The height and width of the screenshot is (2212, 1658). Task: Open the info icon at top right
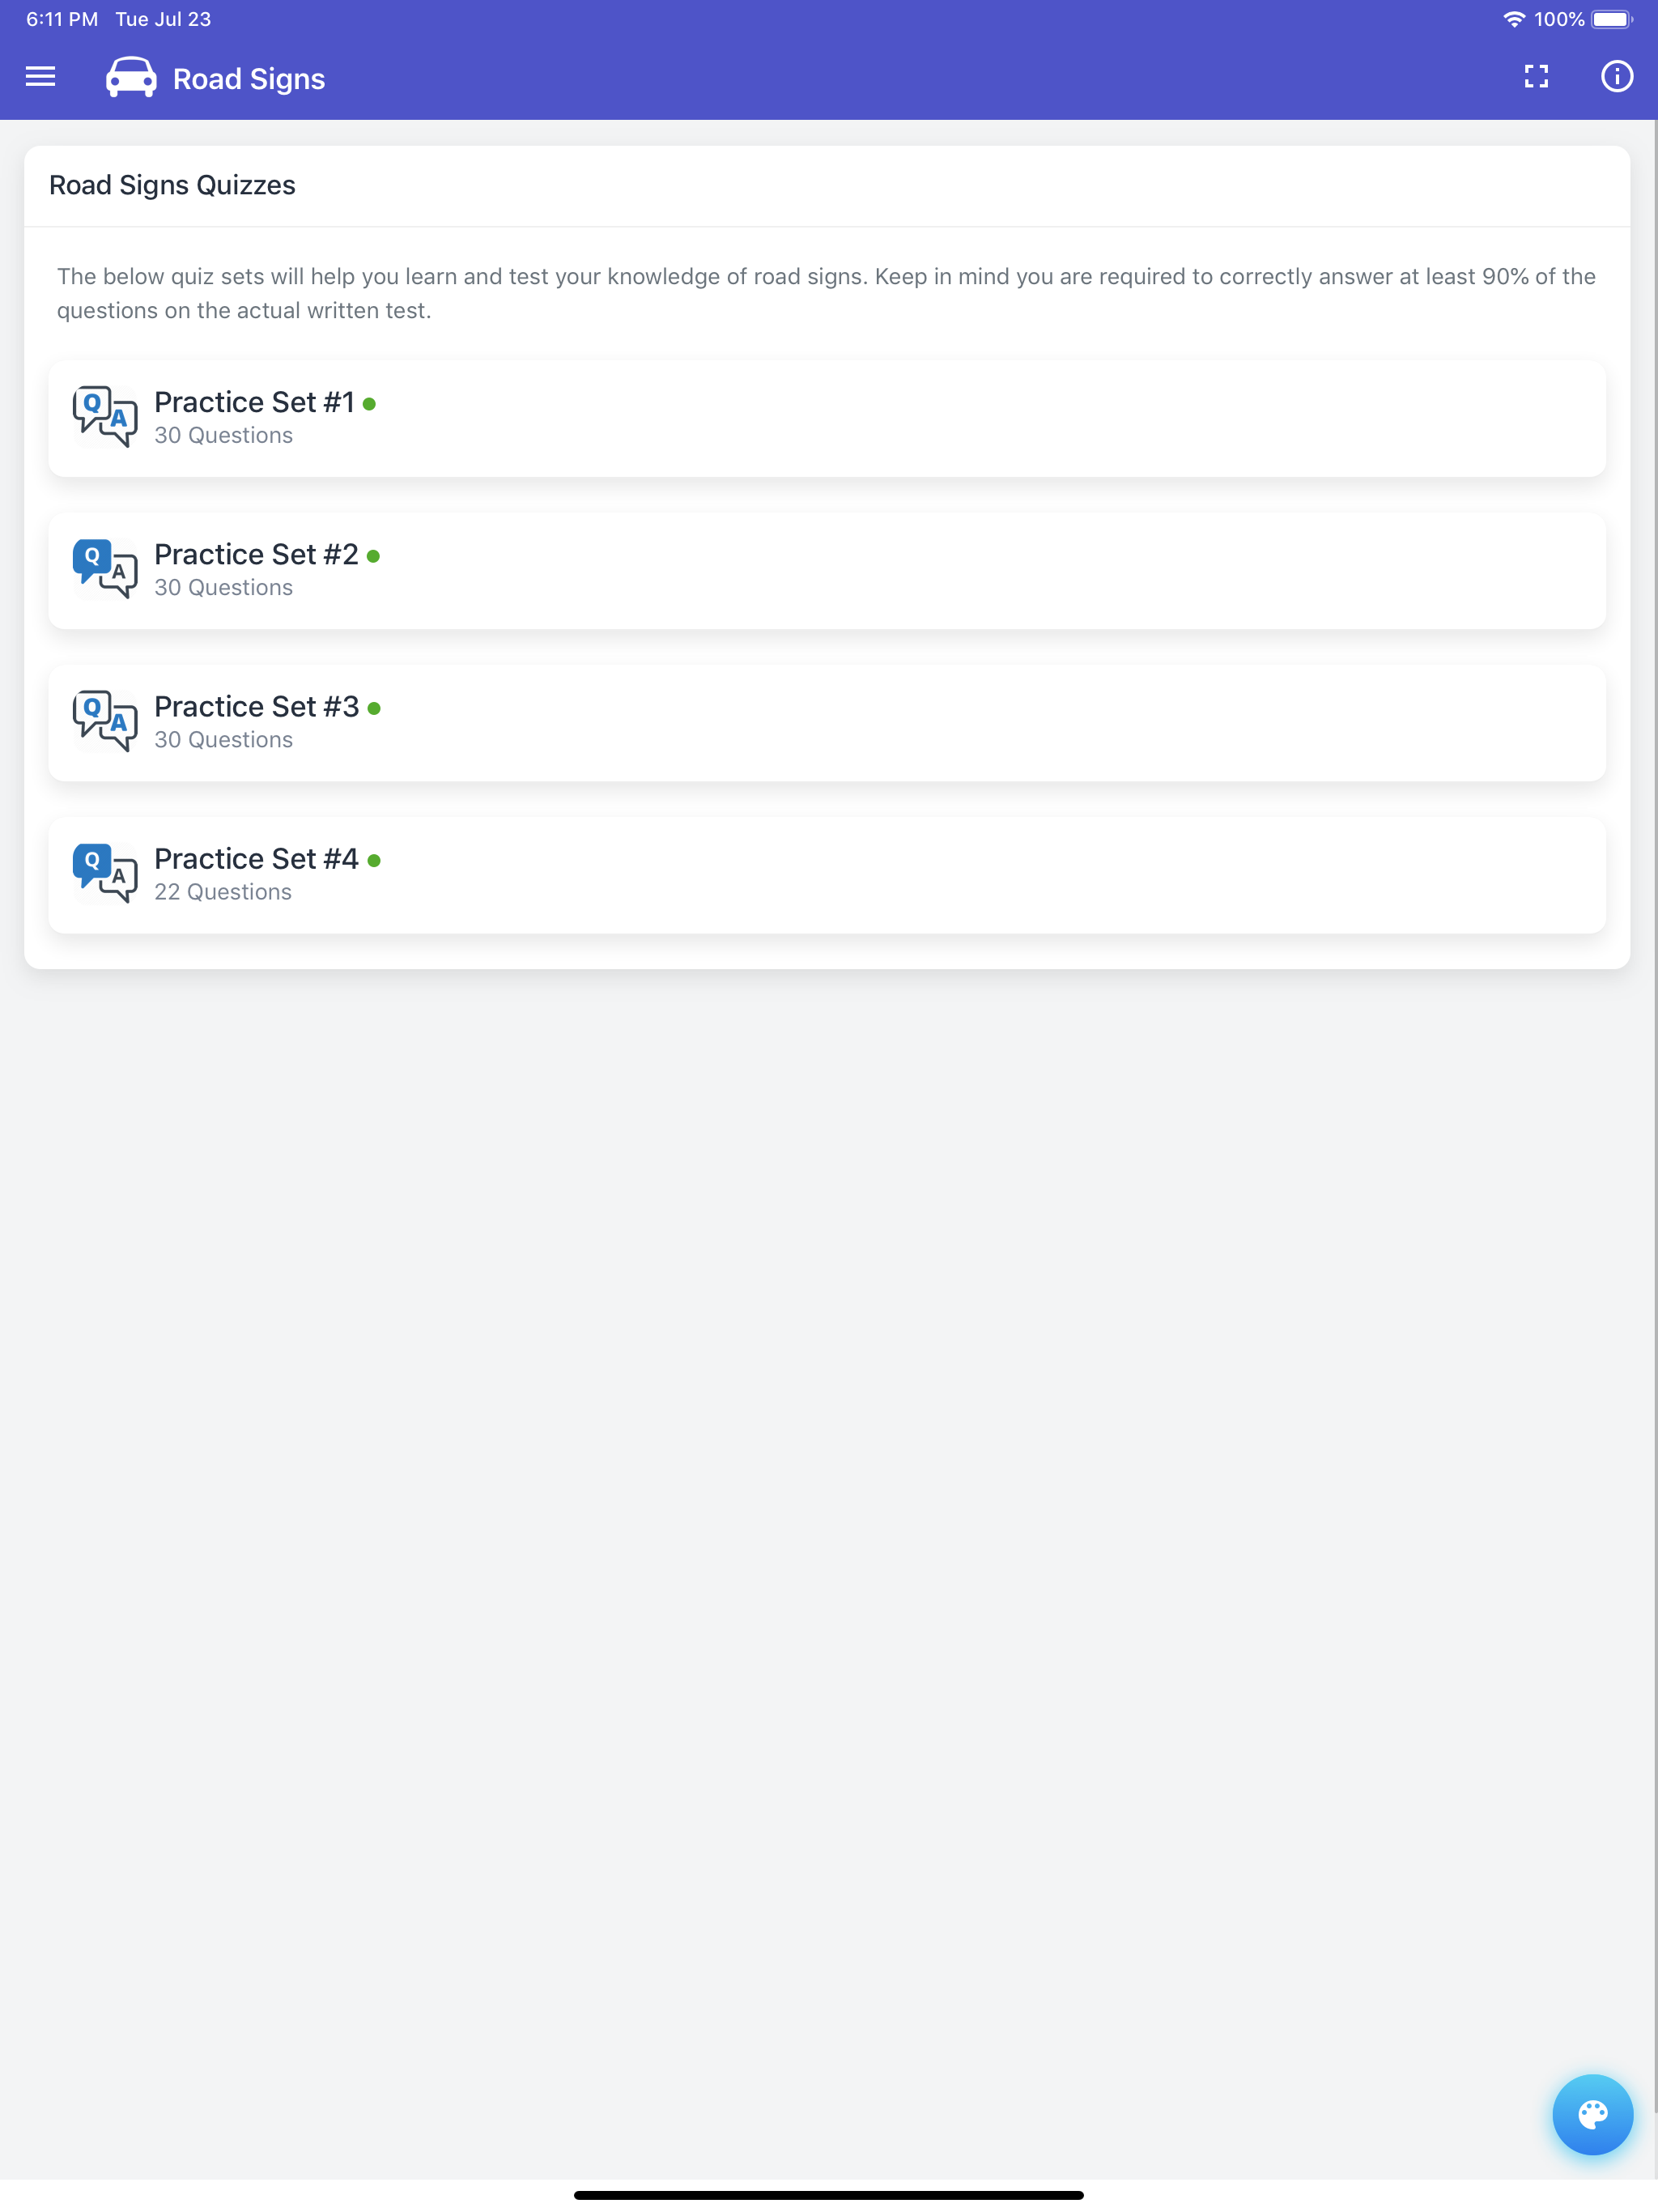1617,77
